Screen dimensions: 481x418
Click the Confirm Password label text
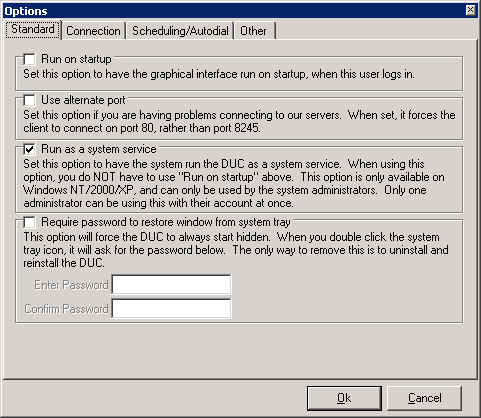[x=66, y=309]
